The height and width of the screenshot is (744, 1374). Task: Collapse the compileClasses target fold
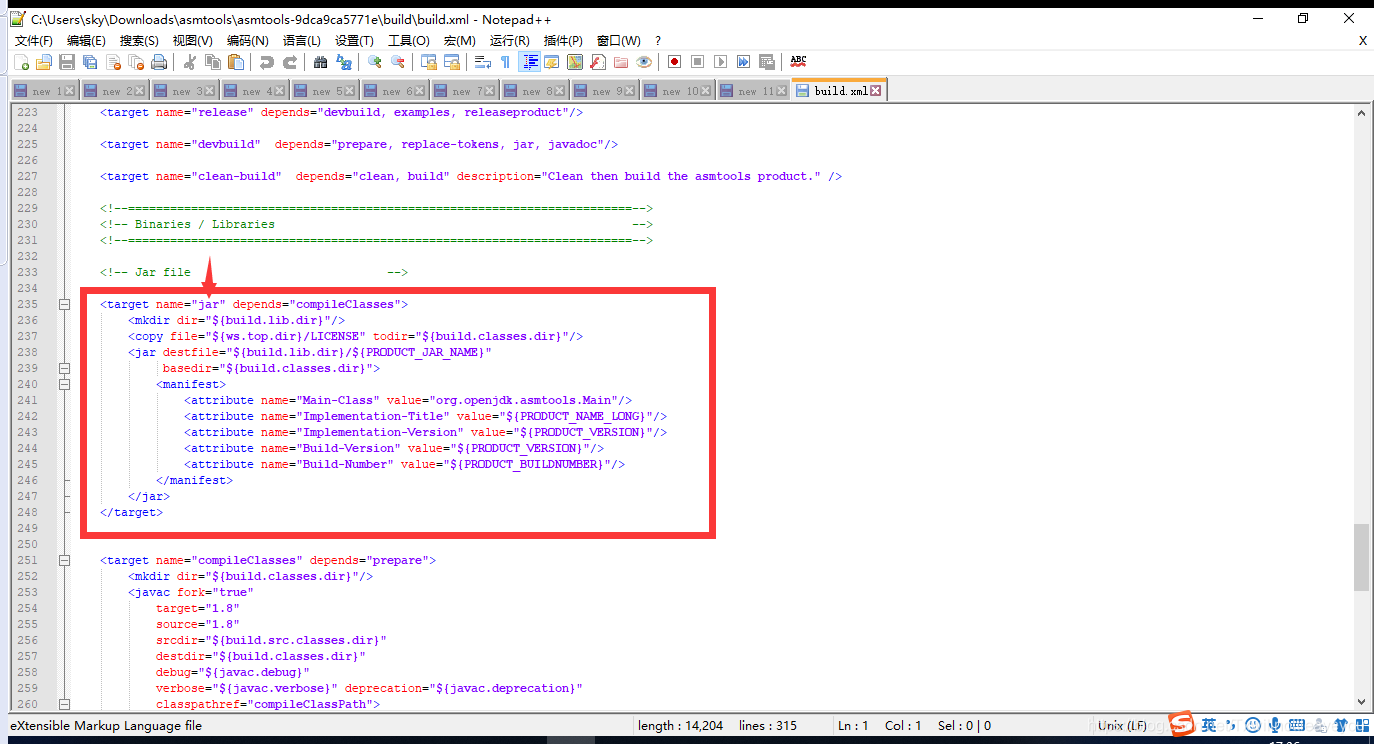tap(64, 560)
